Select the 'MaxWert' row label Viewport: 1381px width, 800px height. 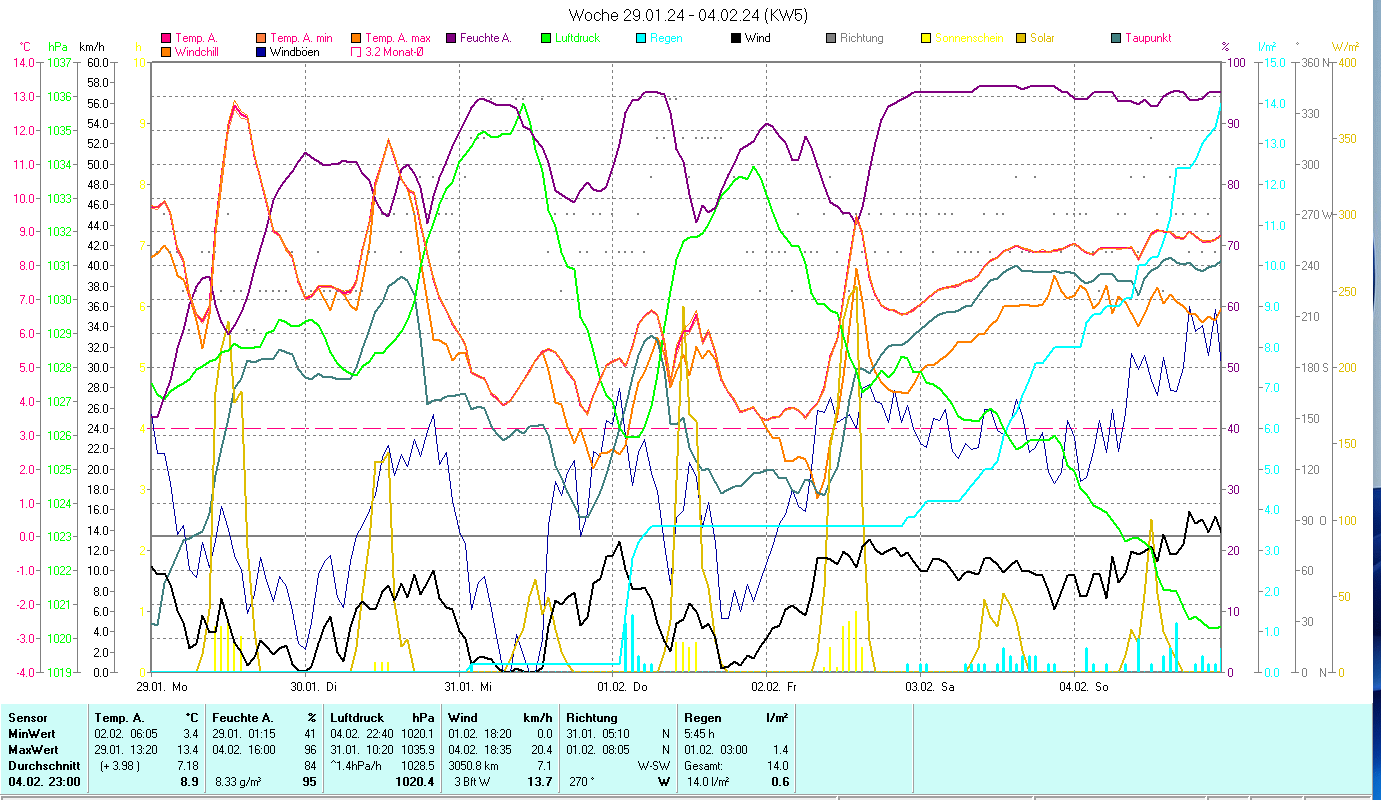point(32,750)
